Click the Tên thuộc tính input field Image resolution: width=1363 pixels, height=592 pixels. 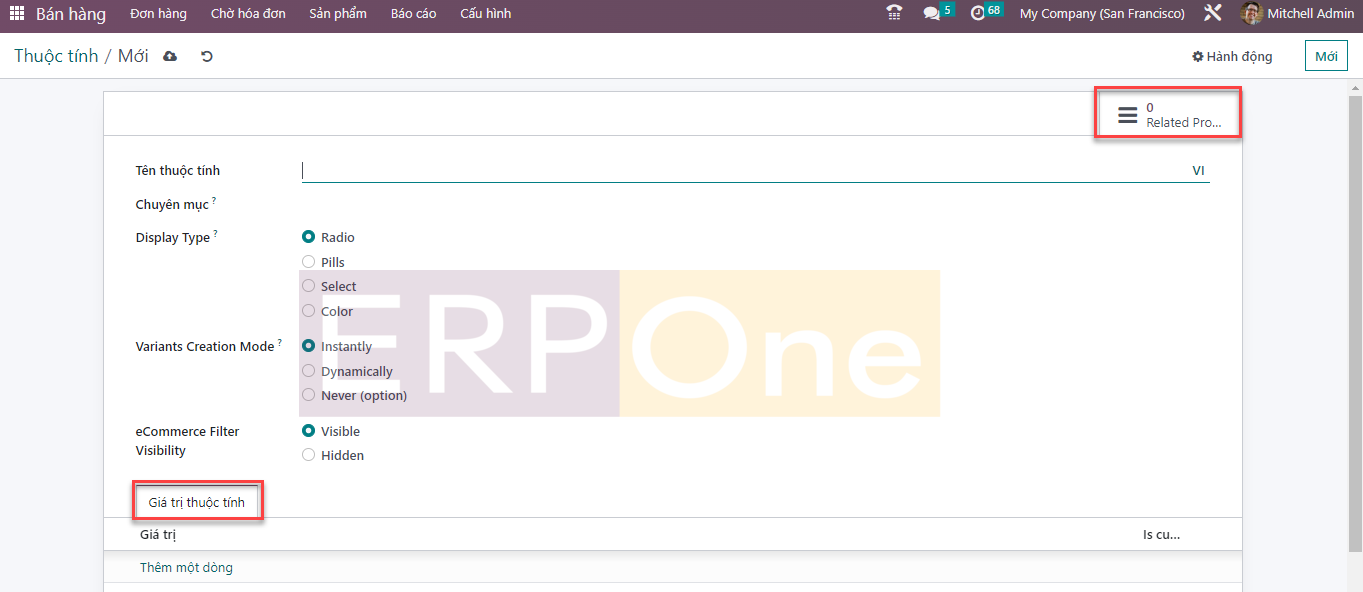740,171
